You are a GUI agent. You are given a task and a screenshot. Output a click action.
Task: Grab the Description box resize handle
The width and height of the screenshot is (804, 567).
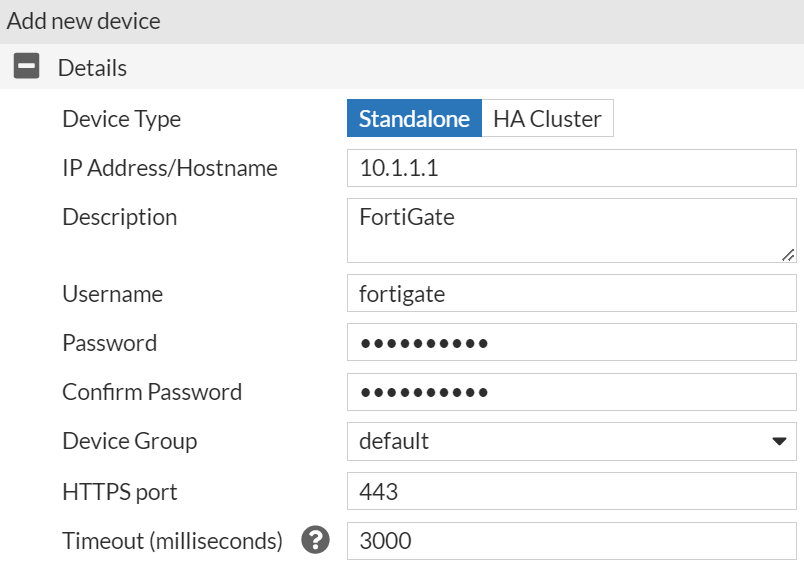788,255
